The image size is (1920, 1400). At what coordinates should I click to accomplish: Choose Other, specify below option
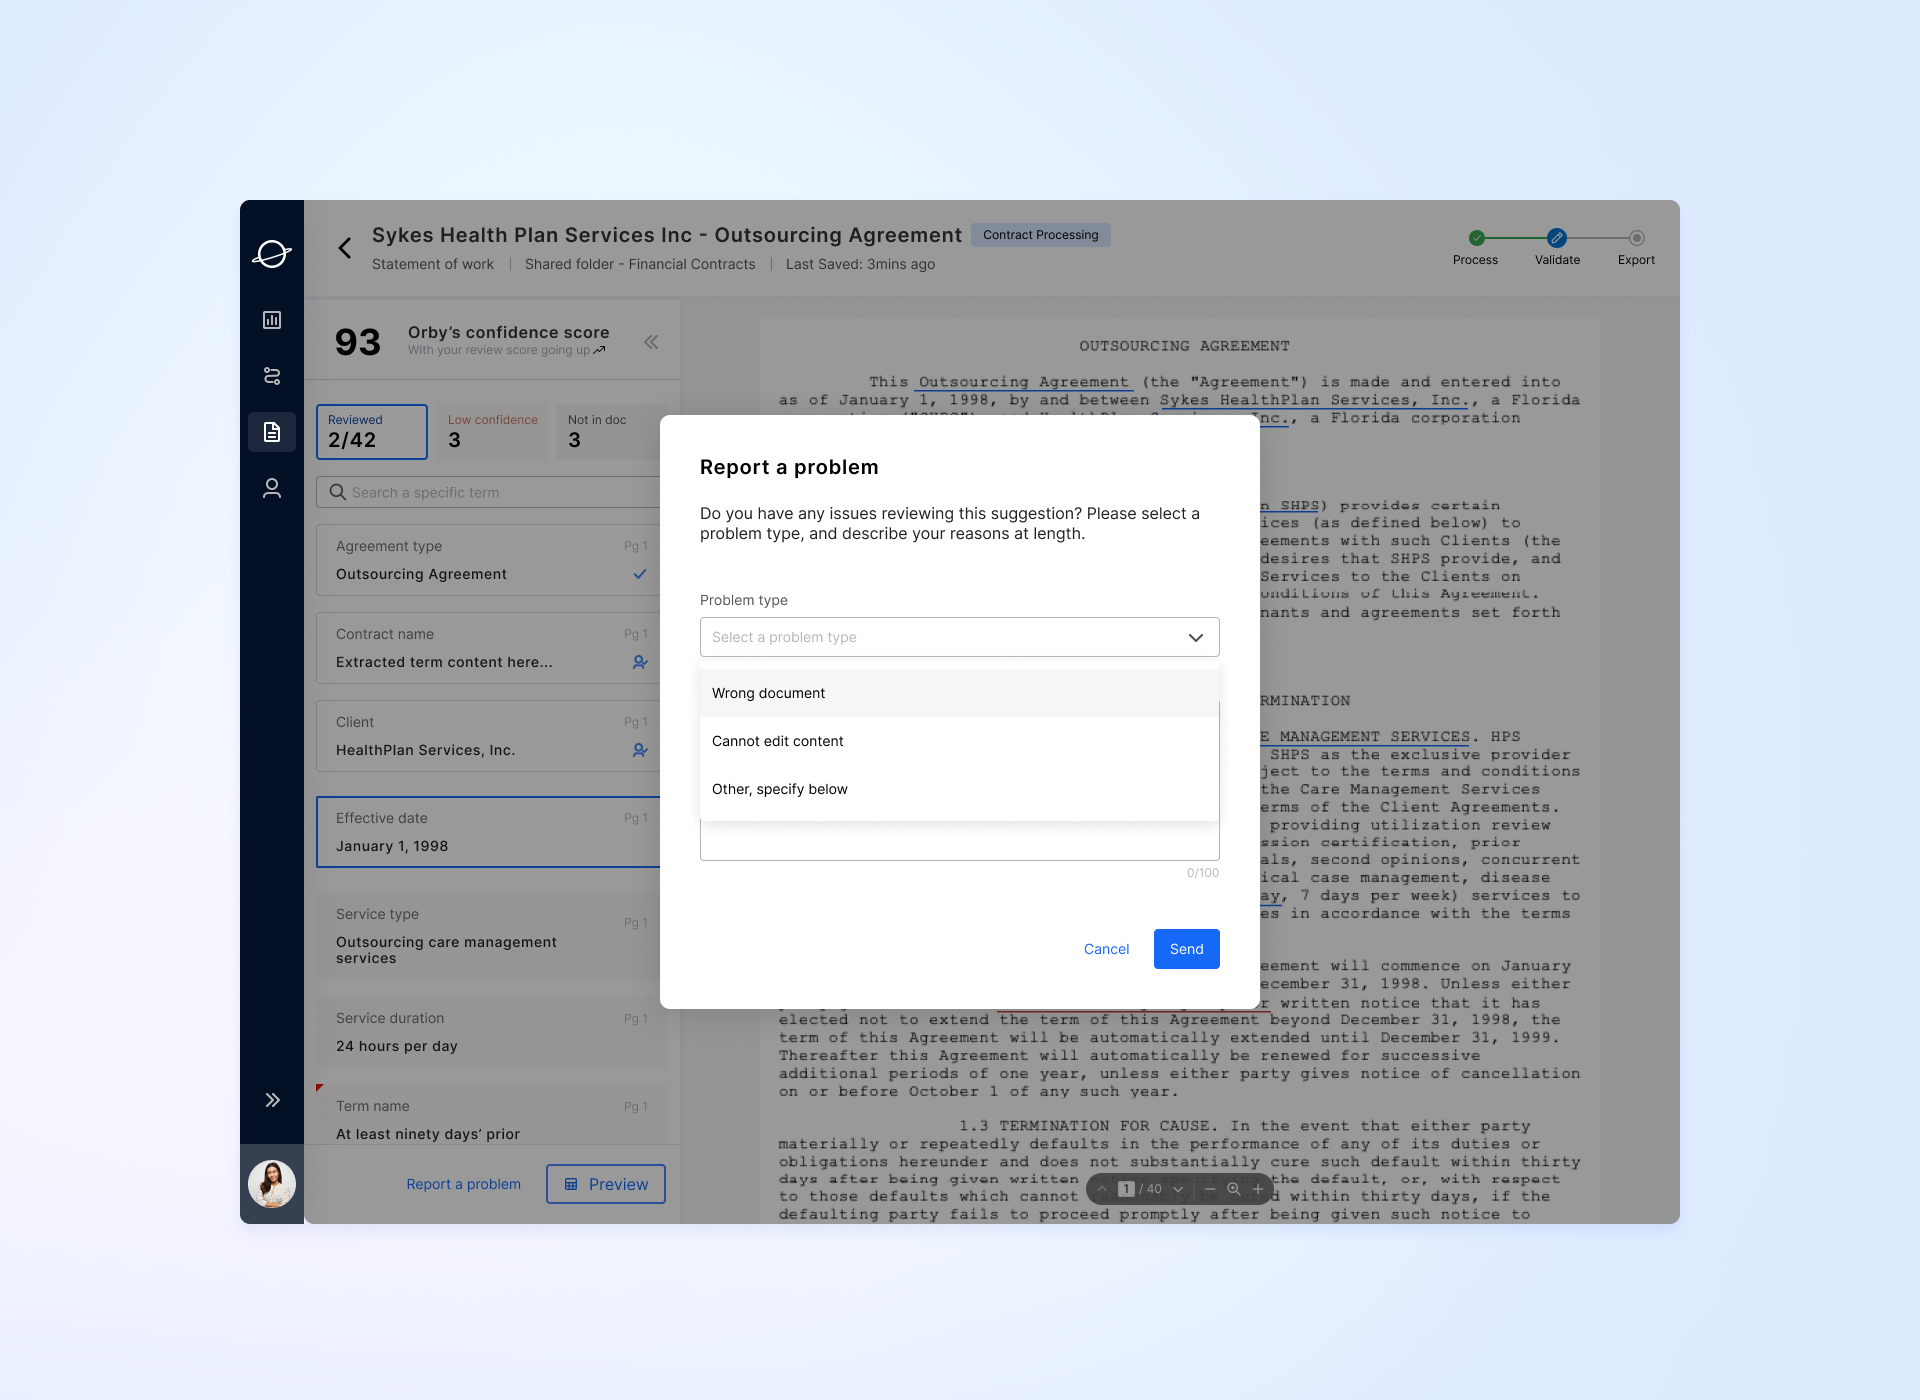(960, 789)
